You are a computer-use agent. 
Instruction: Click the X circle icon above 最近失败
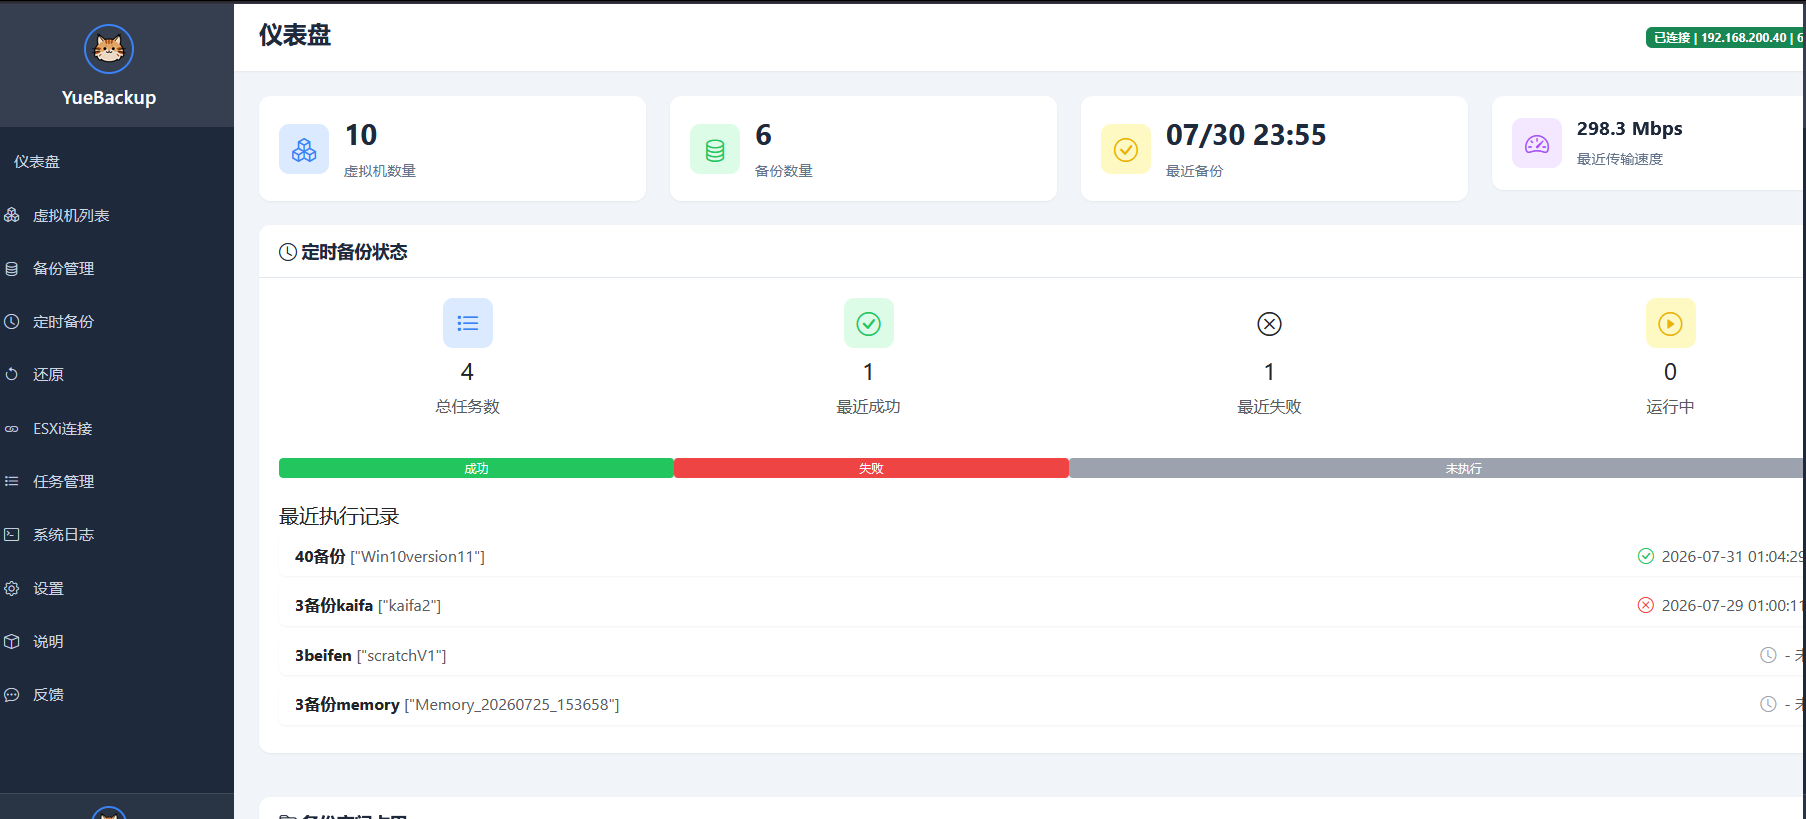tap(1269, 323)
